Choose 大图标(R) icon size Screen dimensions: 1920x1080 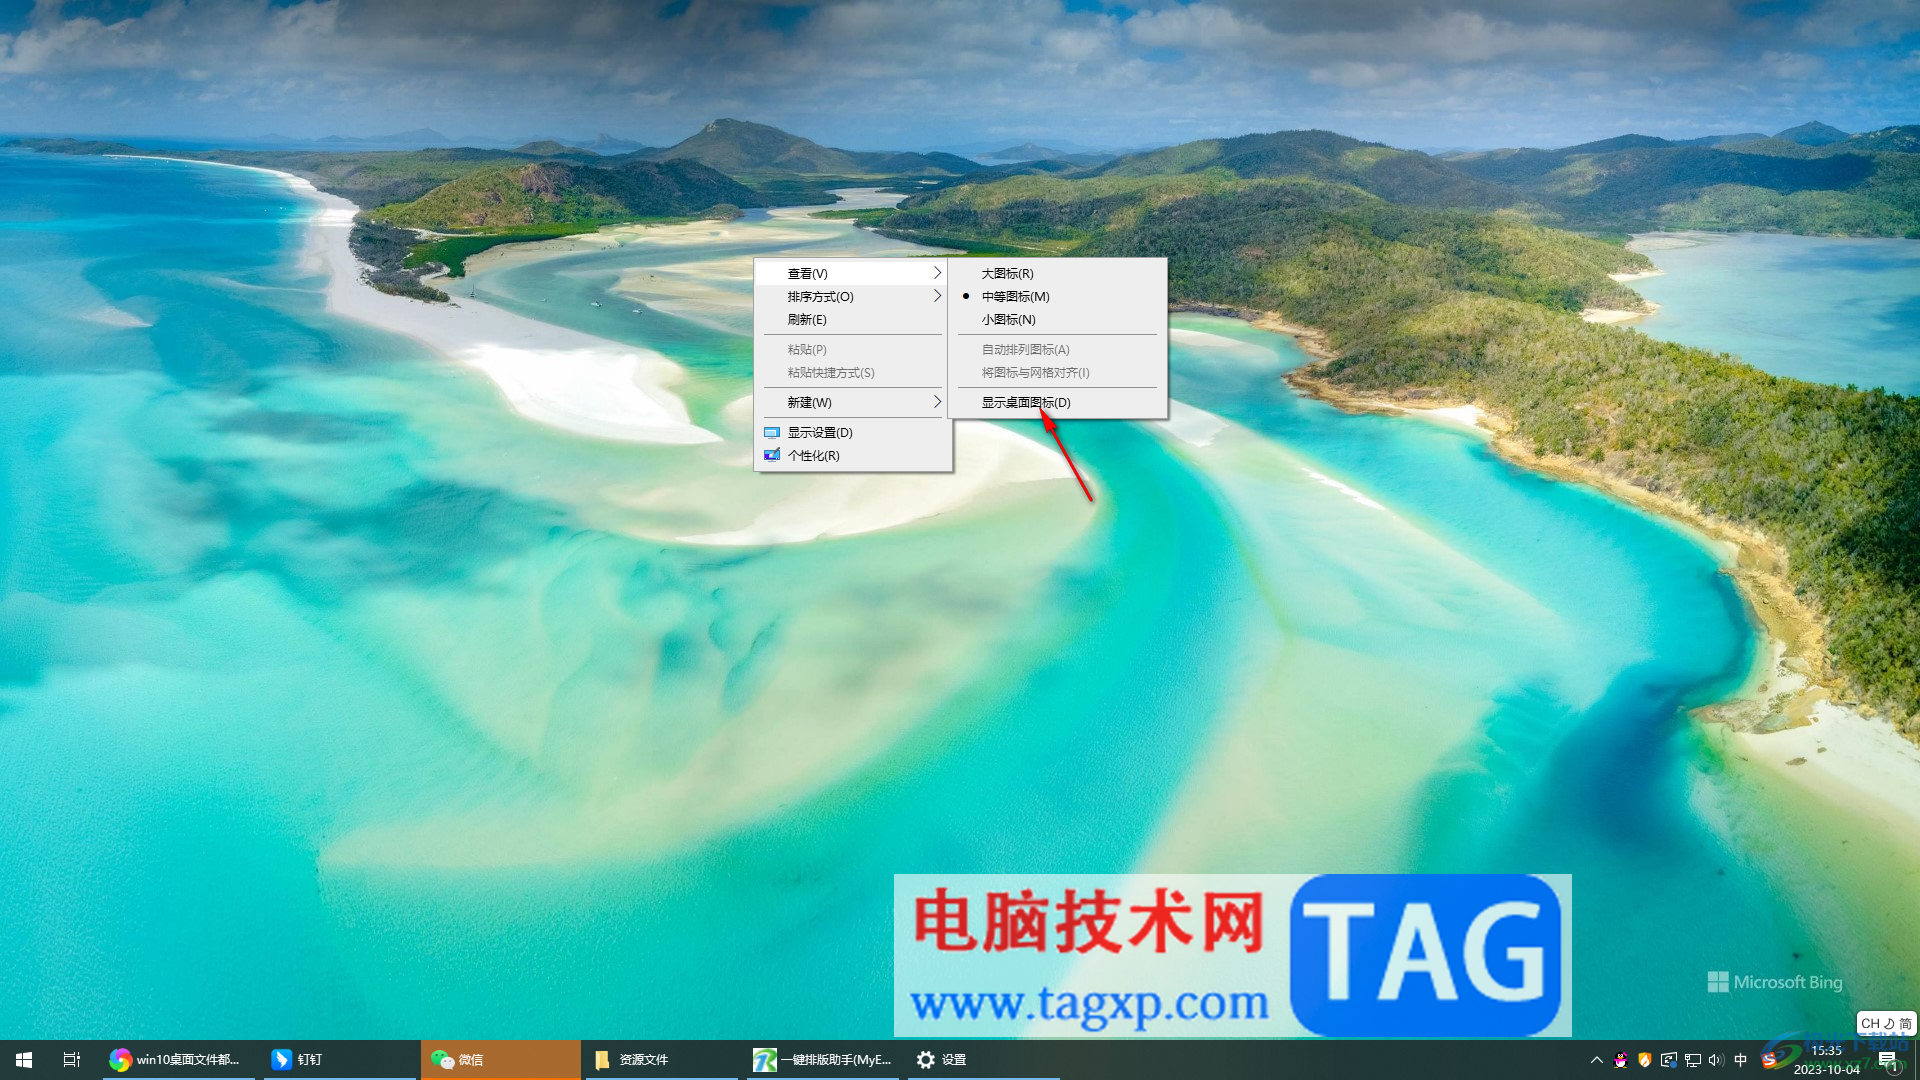click(1007, 273)
